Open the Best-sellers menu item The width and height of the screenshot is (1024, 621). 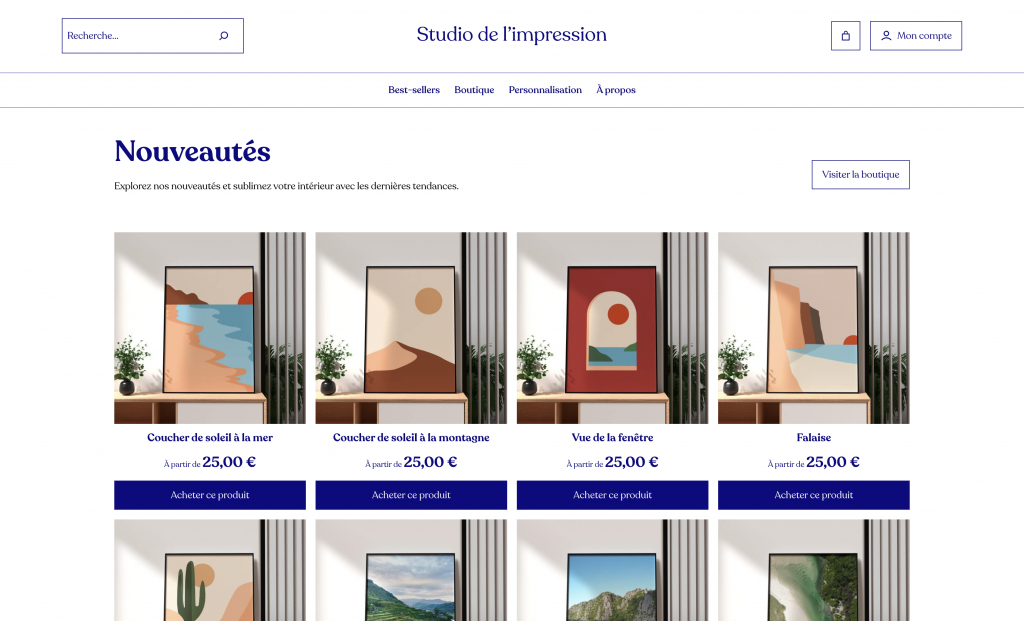tap(414, 90)
